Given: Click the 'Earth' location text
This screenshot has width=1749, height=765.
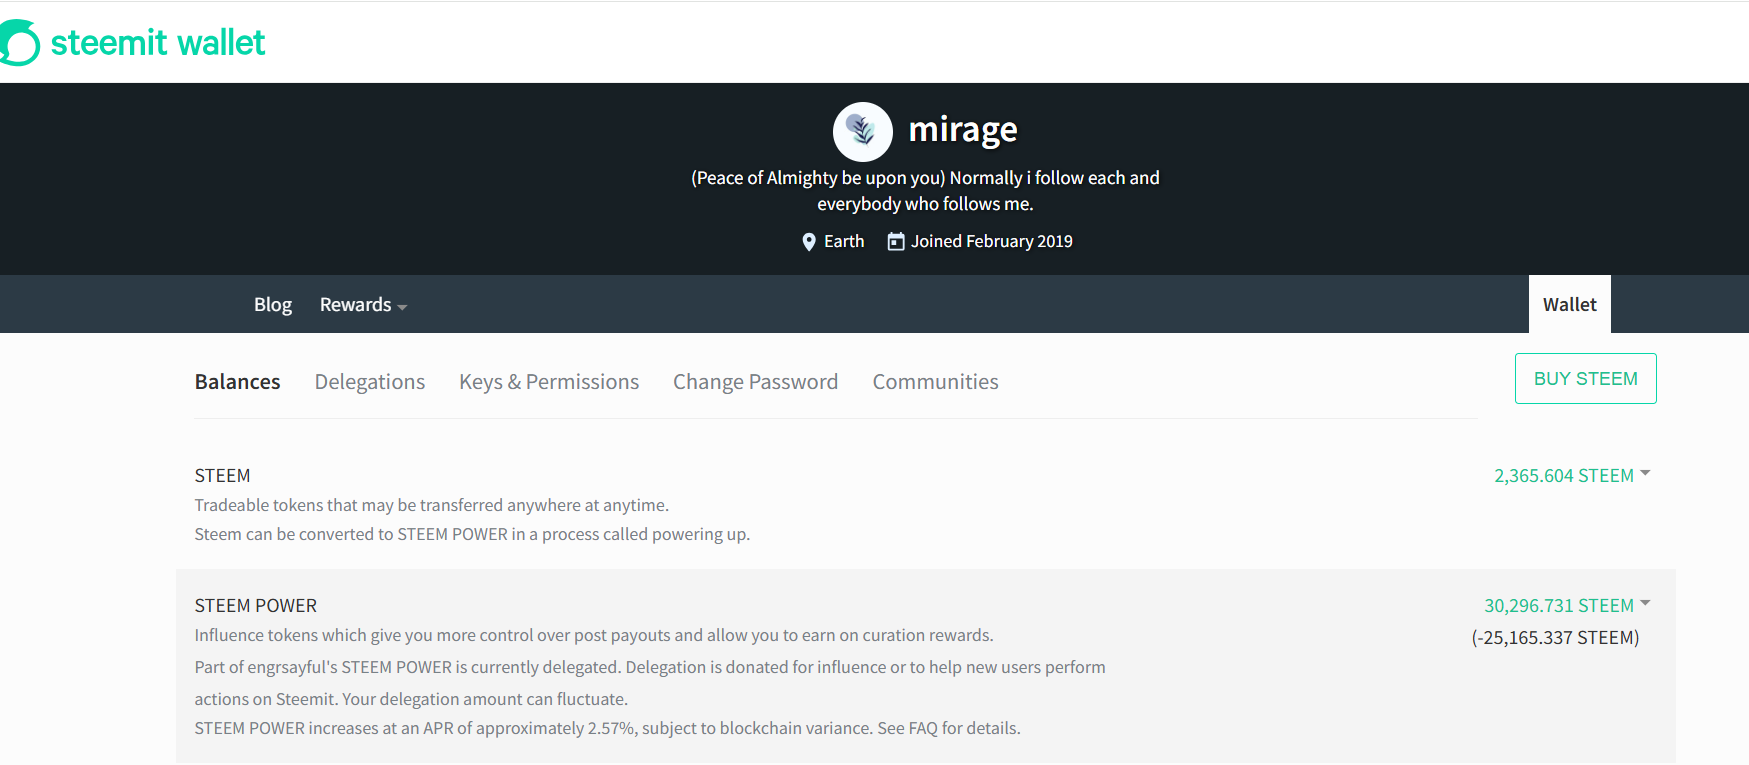Looking at the screenshot, I should click(844, 242).
